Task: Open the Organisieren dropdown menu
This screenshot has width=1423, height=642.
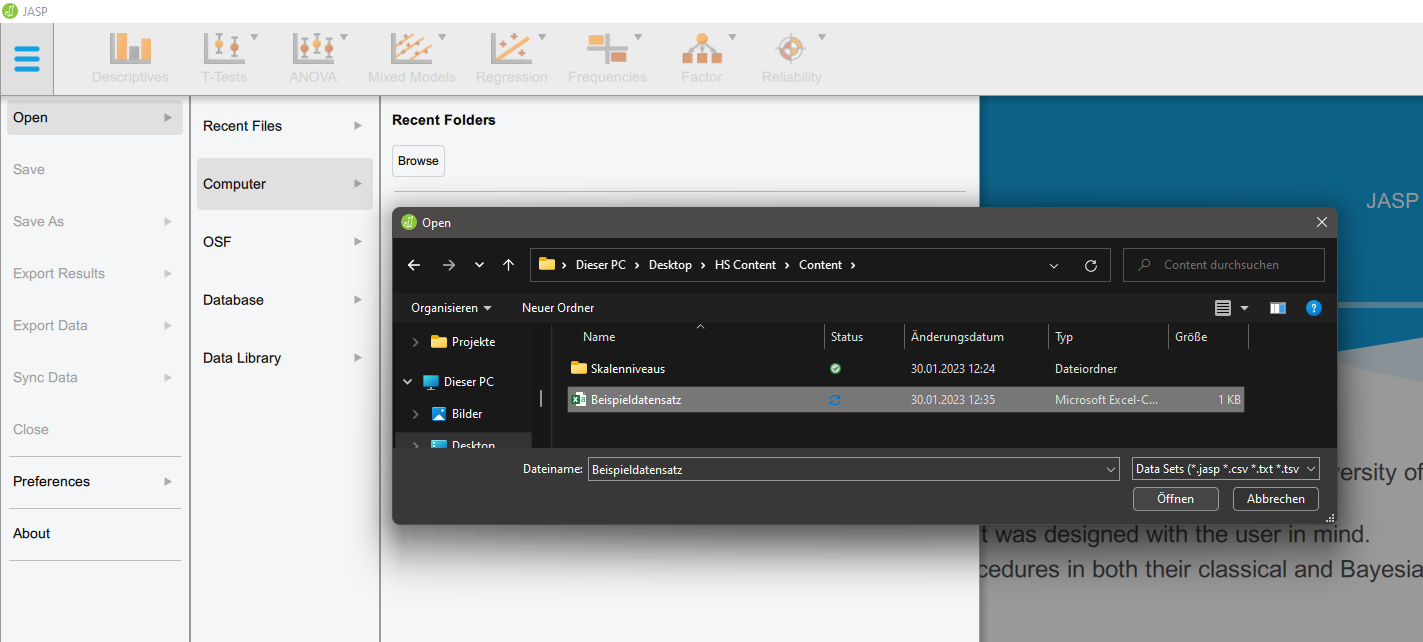Action: [x=451, y=308]
